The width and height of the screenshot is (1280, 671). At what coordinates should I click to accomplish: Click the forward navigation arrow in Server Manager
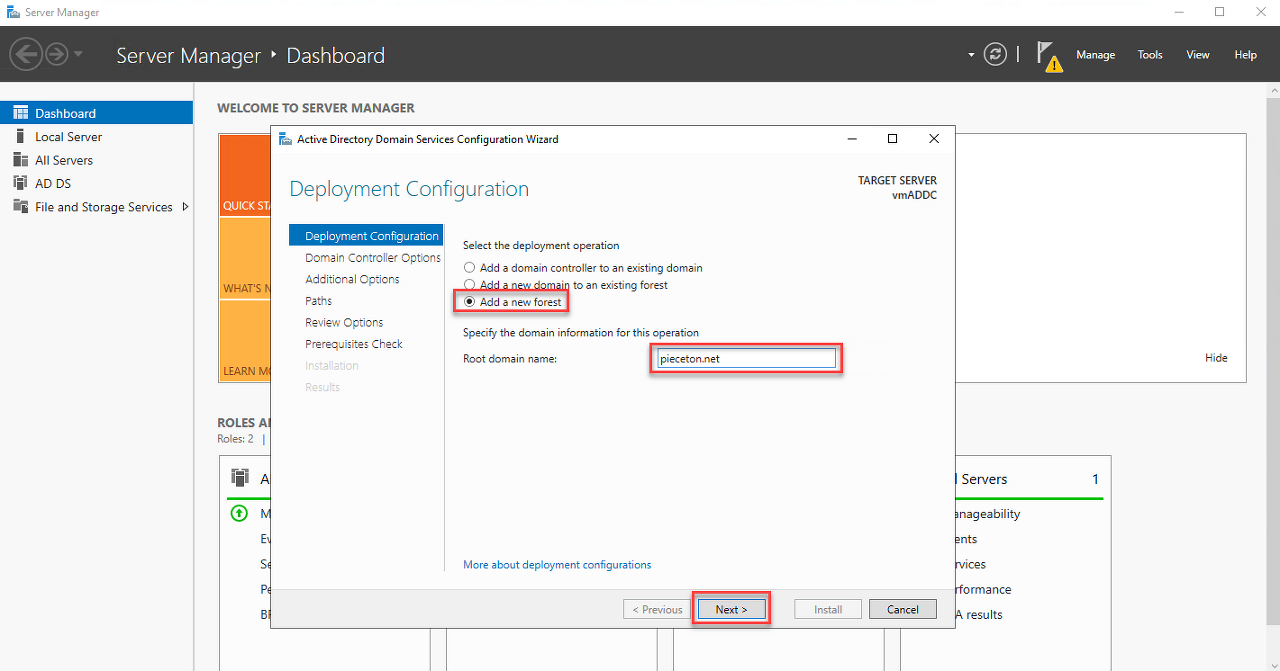(56, 54)
